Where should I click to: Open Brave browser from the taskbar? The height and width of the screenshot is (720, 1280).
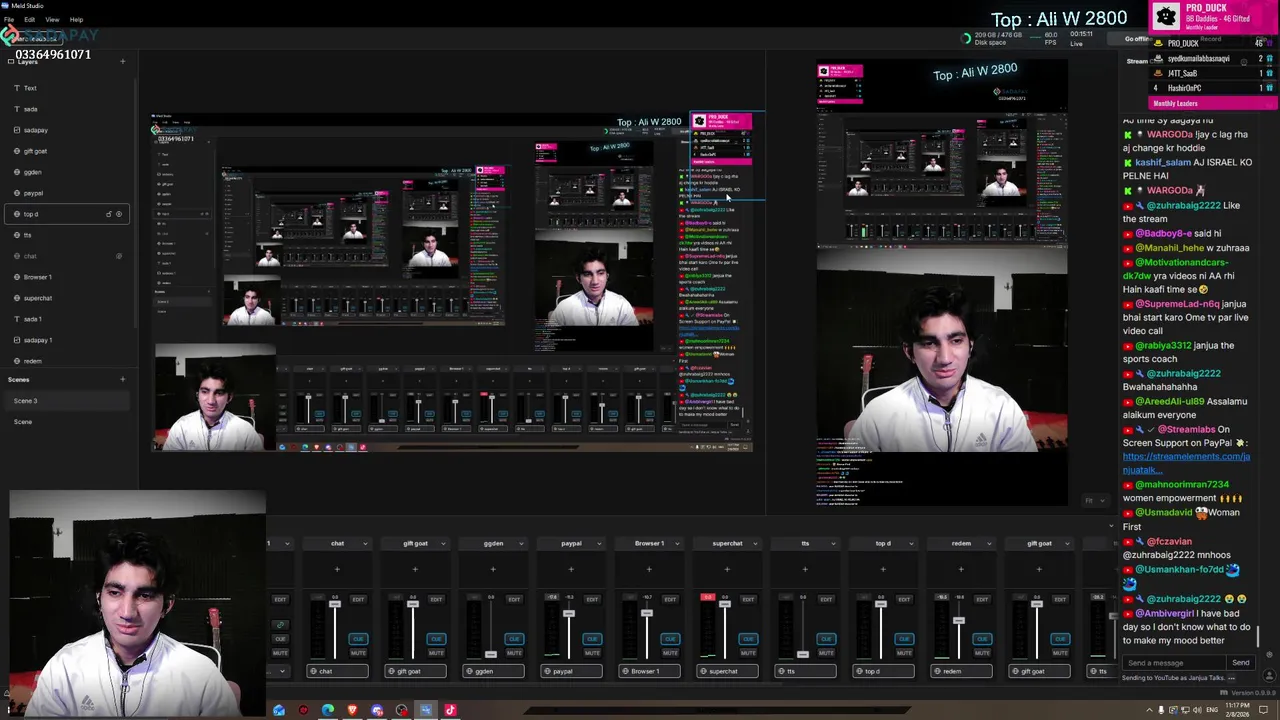tap(352, 710)
